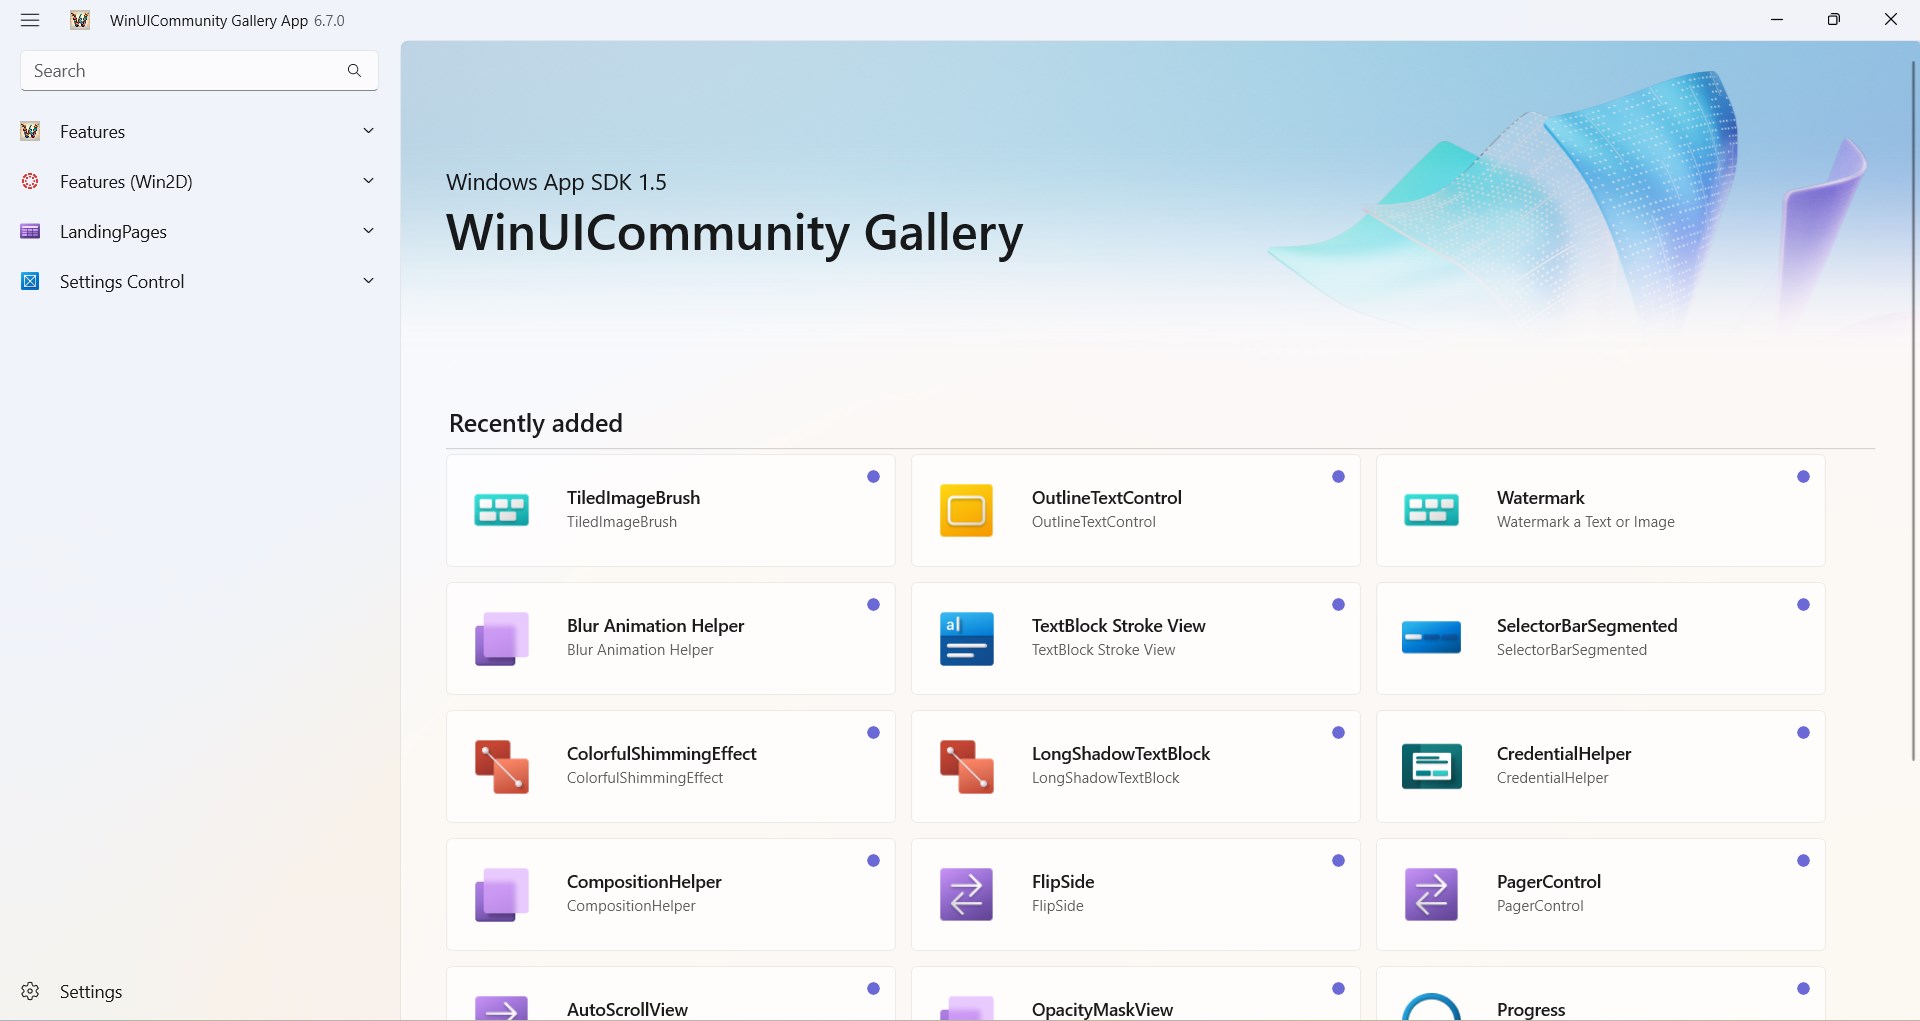Click the yellow OutlineTextControl card icon
The width and height of the screenshot is (1920, 1021).
(966, 510)
